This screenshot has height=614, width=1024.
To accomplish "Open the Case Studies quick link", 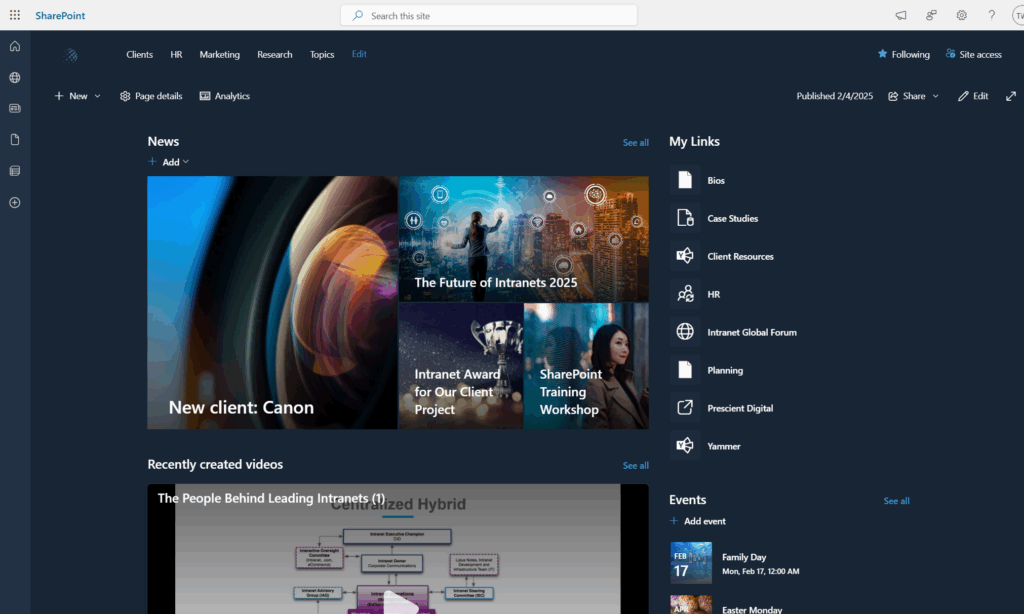I will [732, 218].
